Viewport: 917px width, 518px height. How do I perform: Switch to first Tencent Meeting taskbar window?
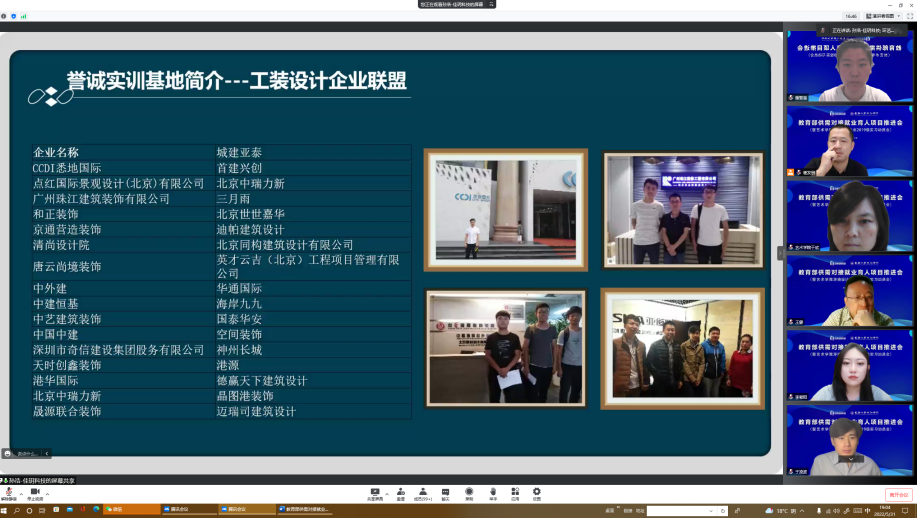(x=189, y=510)
